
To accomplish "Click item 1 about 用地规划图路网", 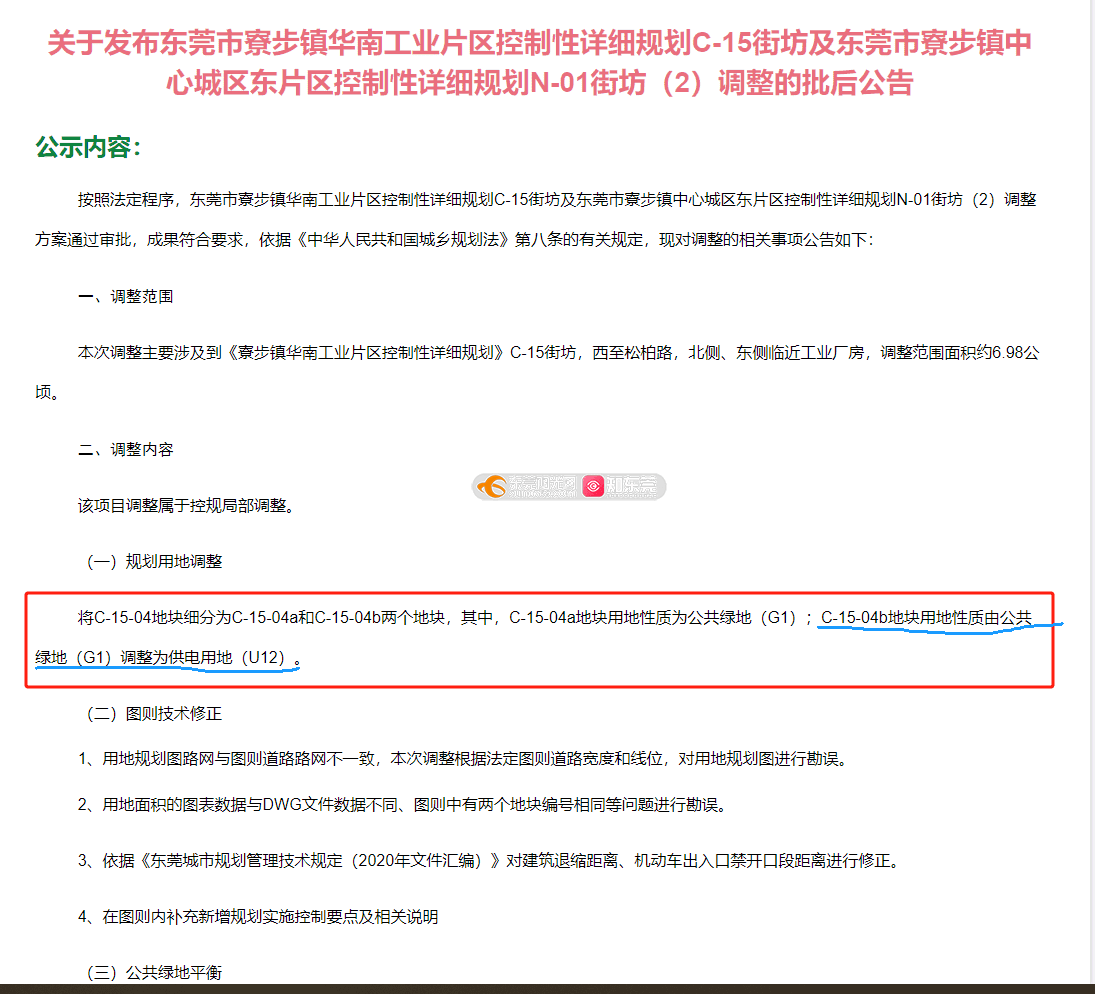I will click(x=464, y=759).
